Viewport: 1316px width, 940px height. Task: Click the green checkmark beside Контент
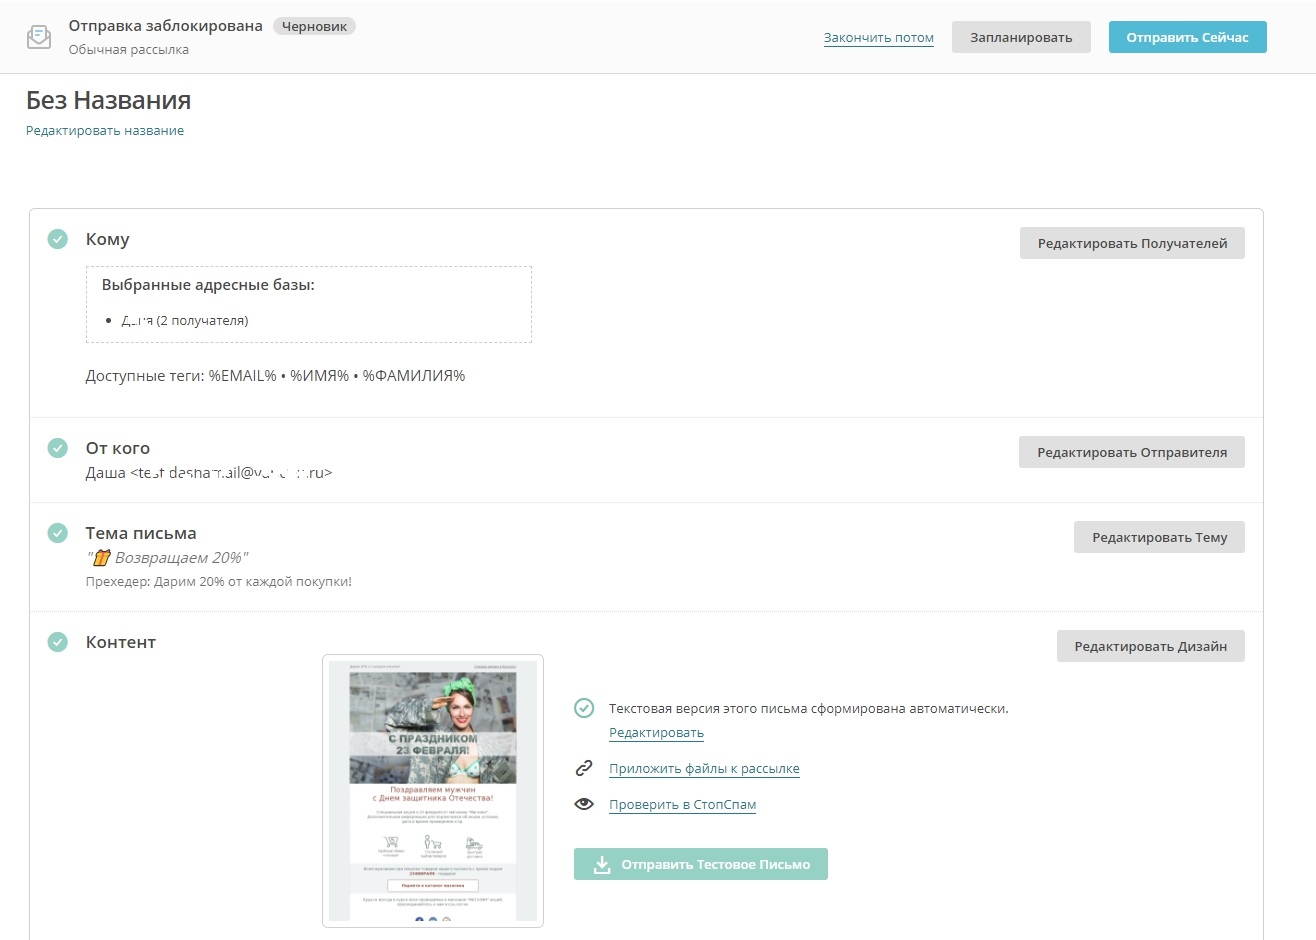pyautogui.click(x=58, y=642)
